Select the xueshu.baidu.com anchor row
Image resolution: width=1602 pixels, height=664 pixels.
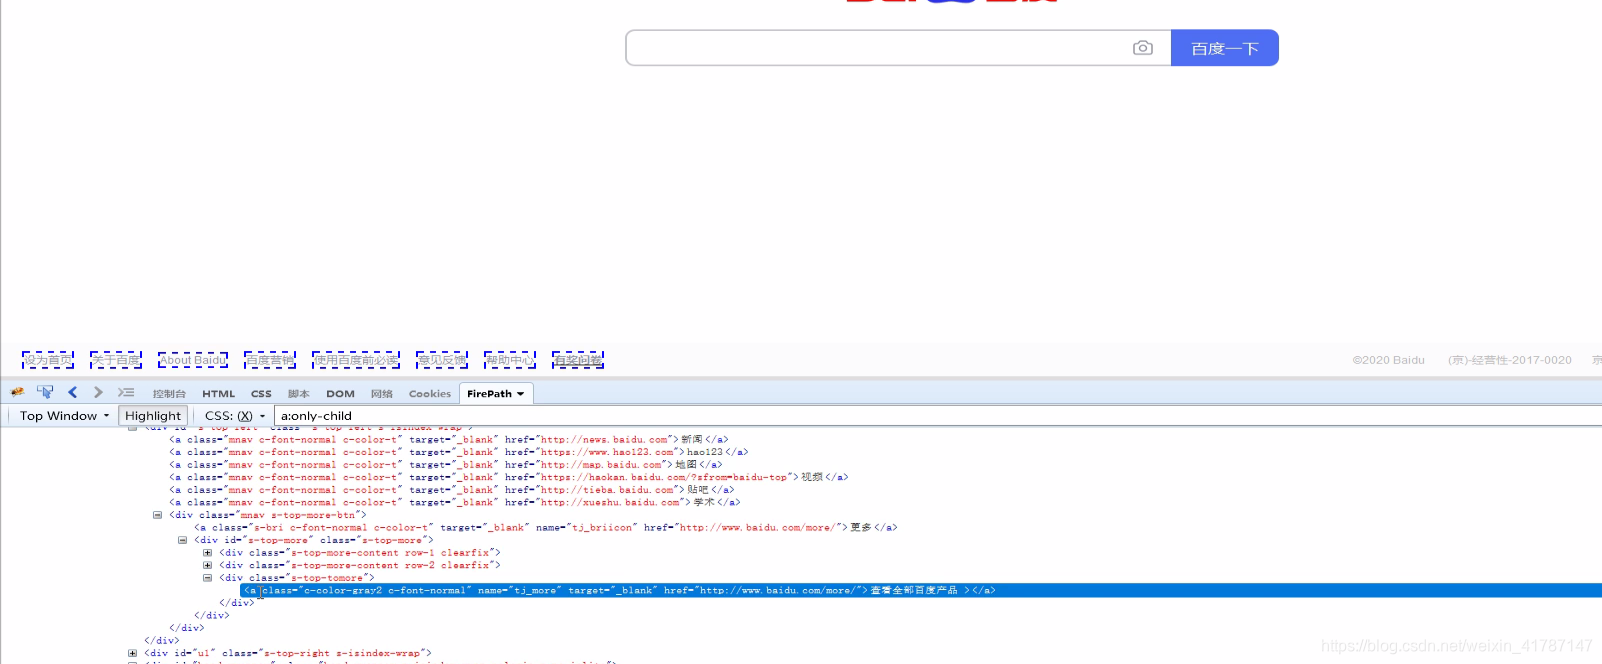(x=455, y=502)
